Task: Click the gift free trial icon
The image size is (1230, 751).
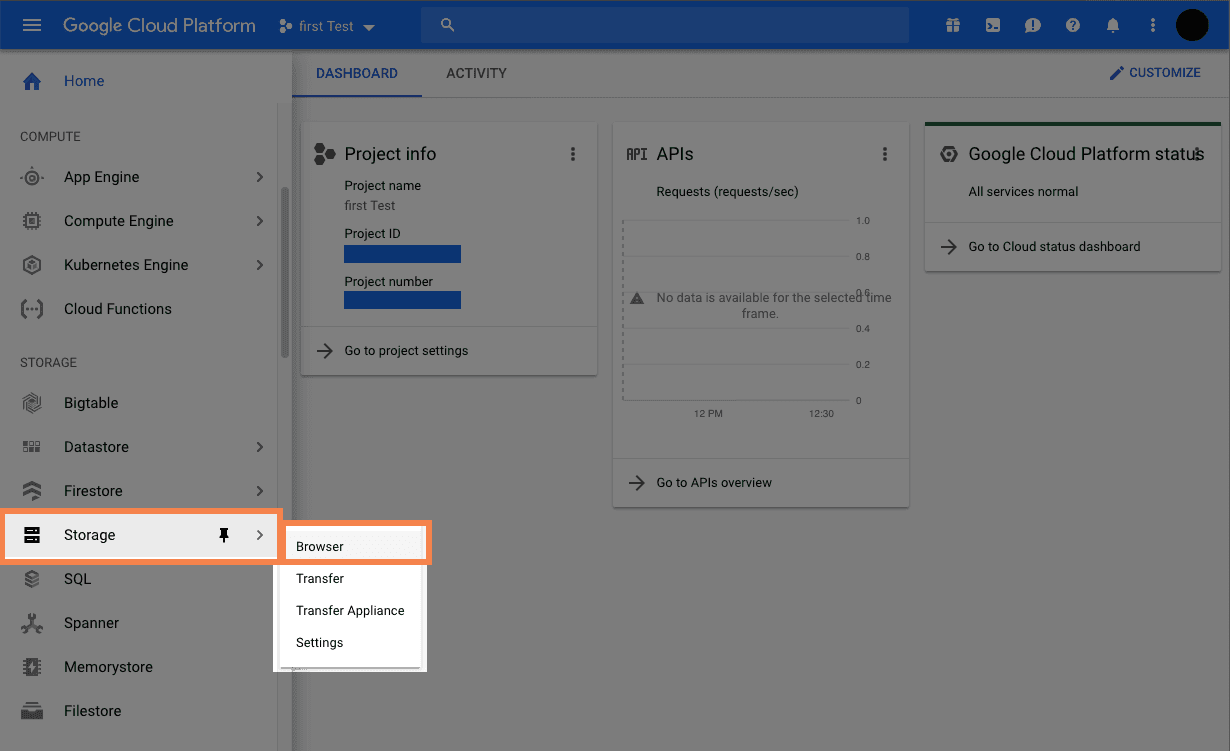Action: (x=953, y=26)
